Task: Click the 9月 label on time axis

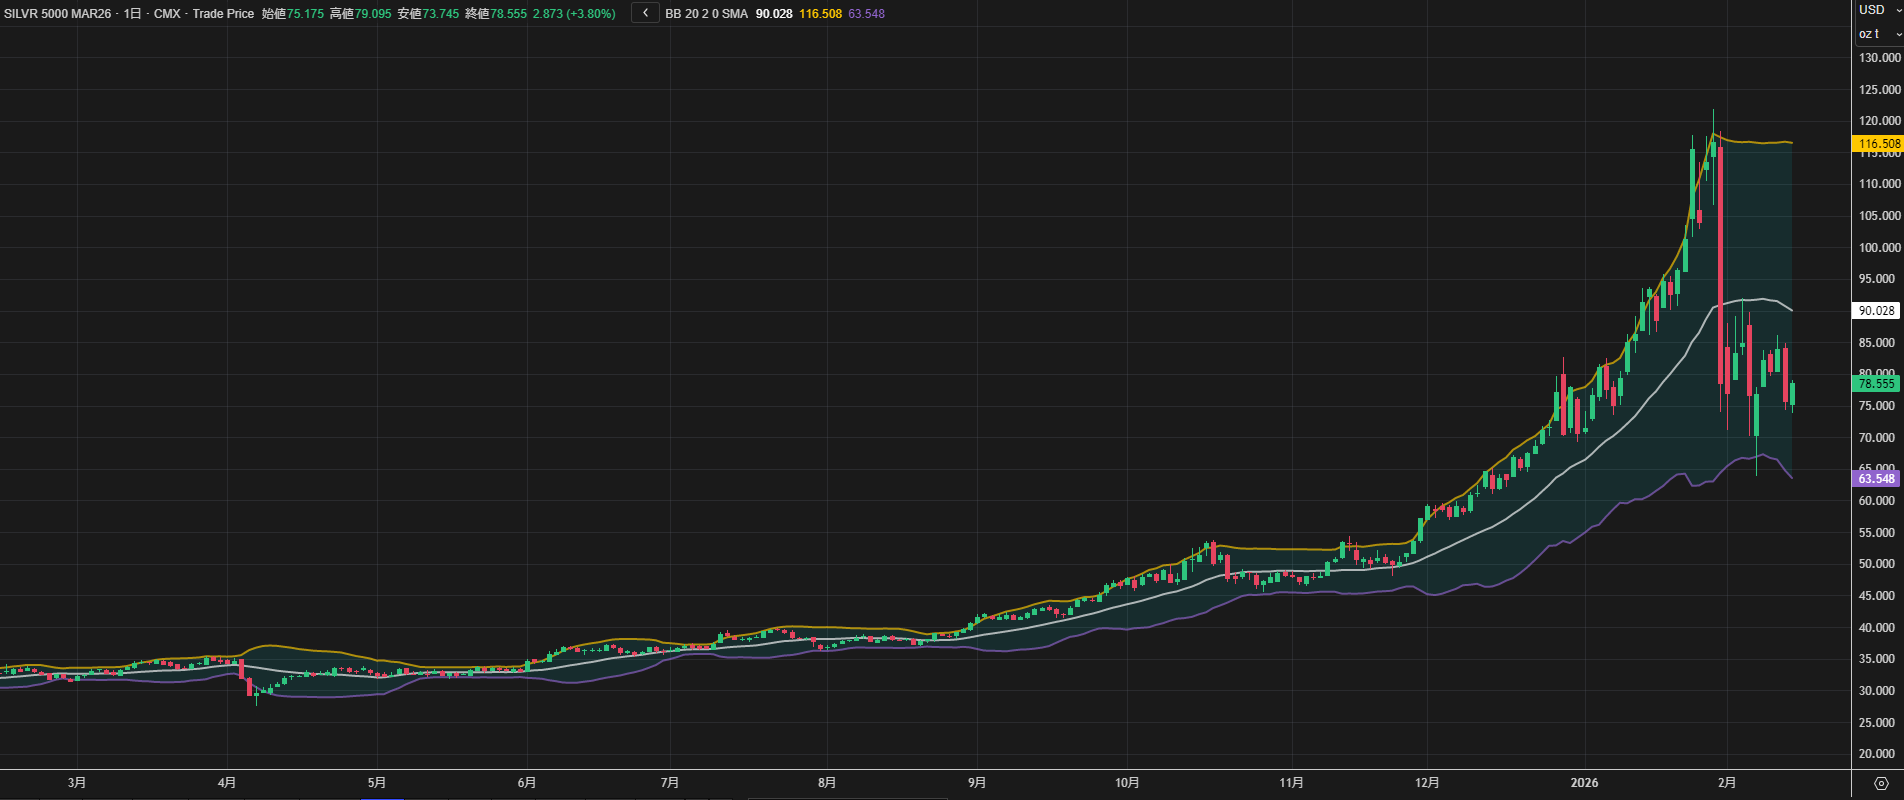Action: click(977, 783)
